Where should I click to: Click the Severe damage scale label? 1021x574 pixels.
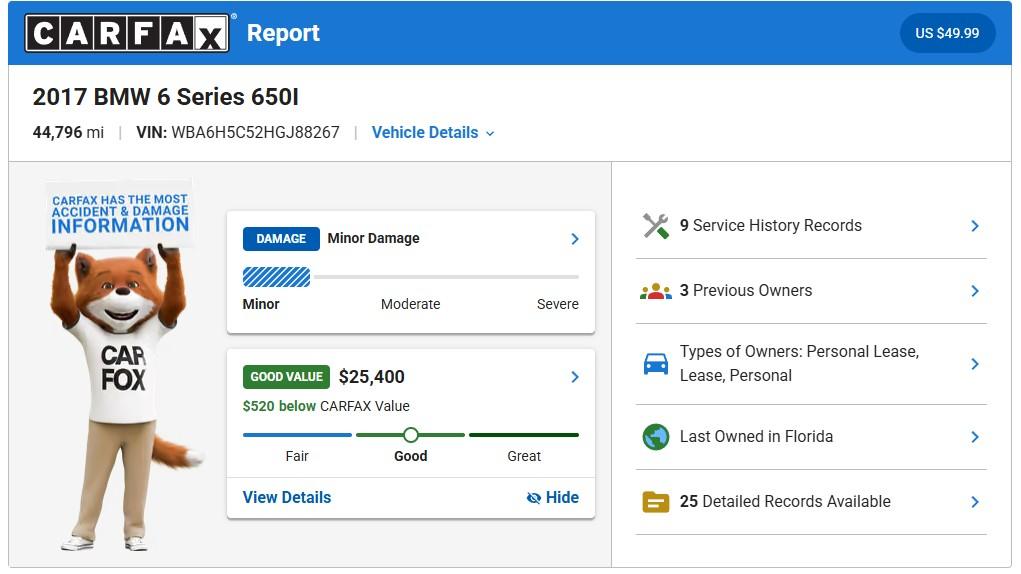click(x=557, y=304)
